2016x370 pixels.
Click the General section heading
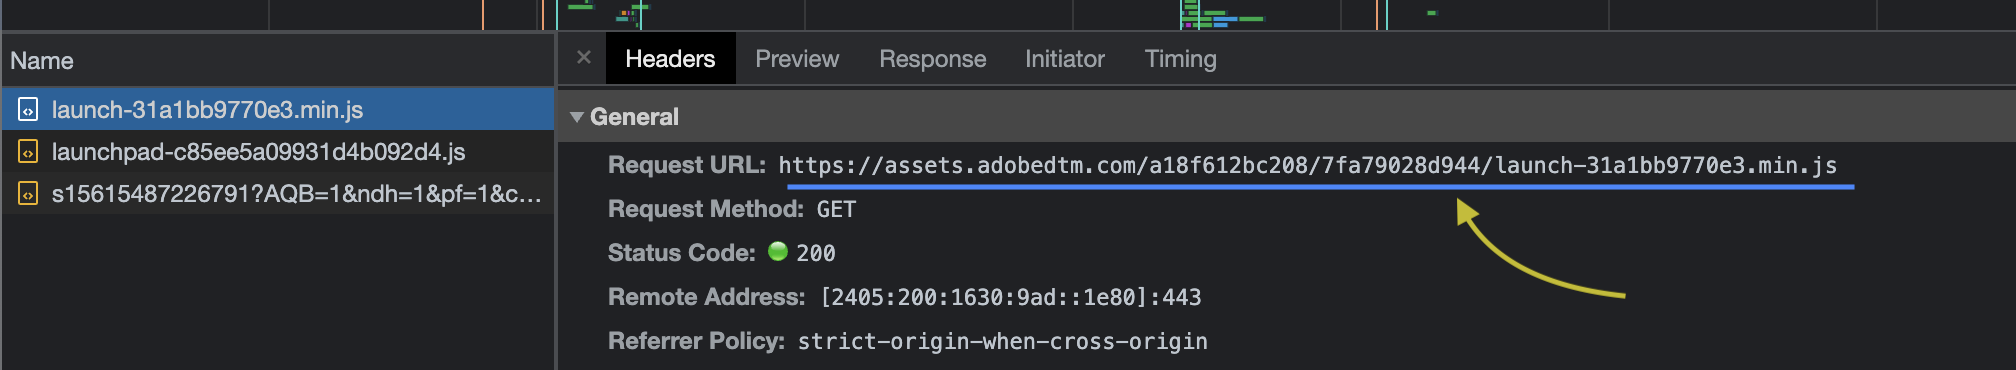tap(634, 117)
